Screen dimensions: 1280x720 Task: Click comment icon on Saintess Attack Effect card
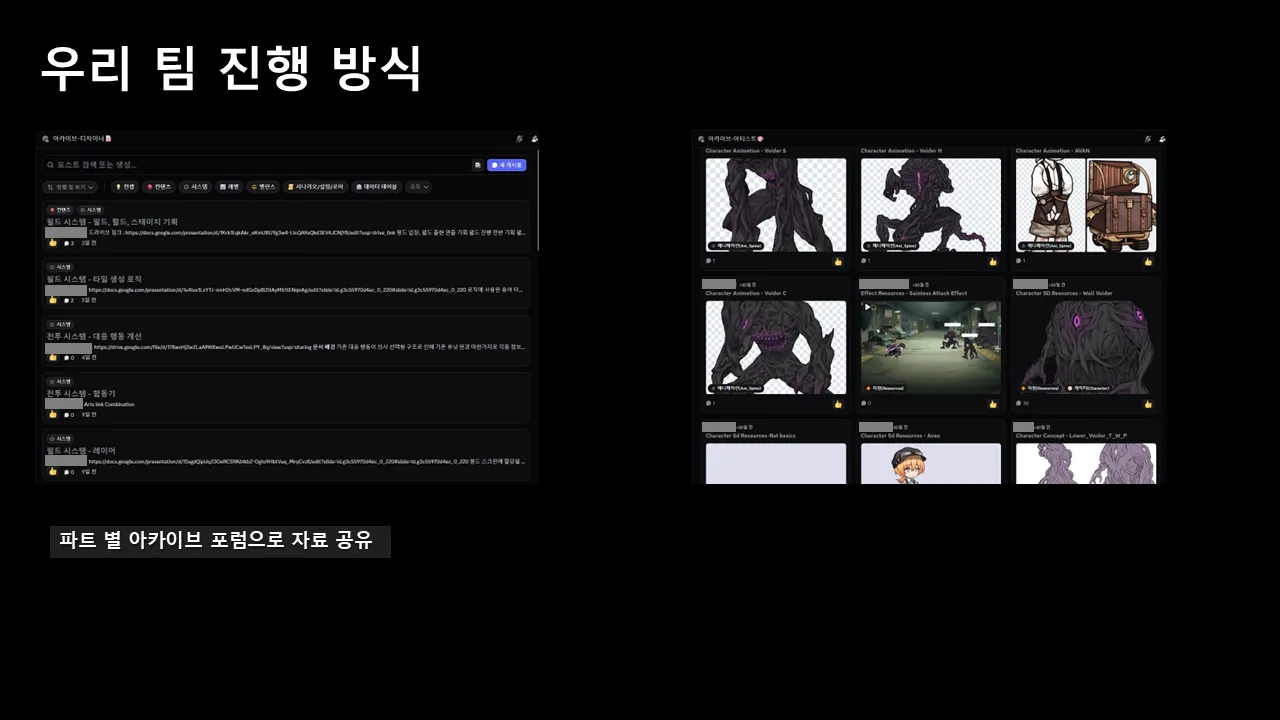(x=864, y=404)
